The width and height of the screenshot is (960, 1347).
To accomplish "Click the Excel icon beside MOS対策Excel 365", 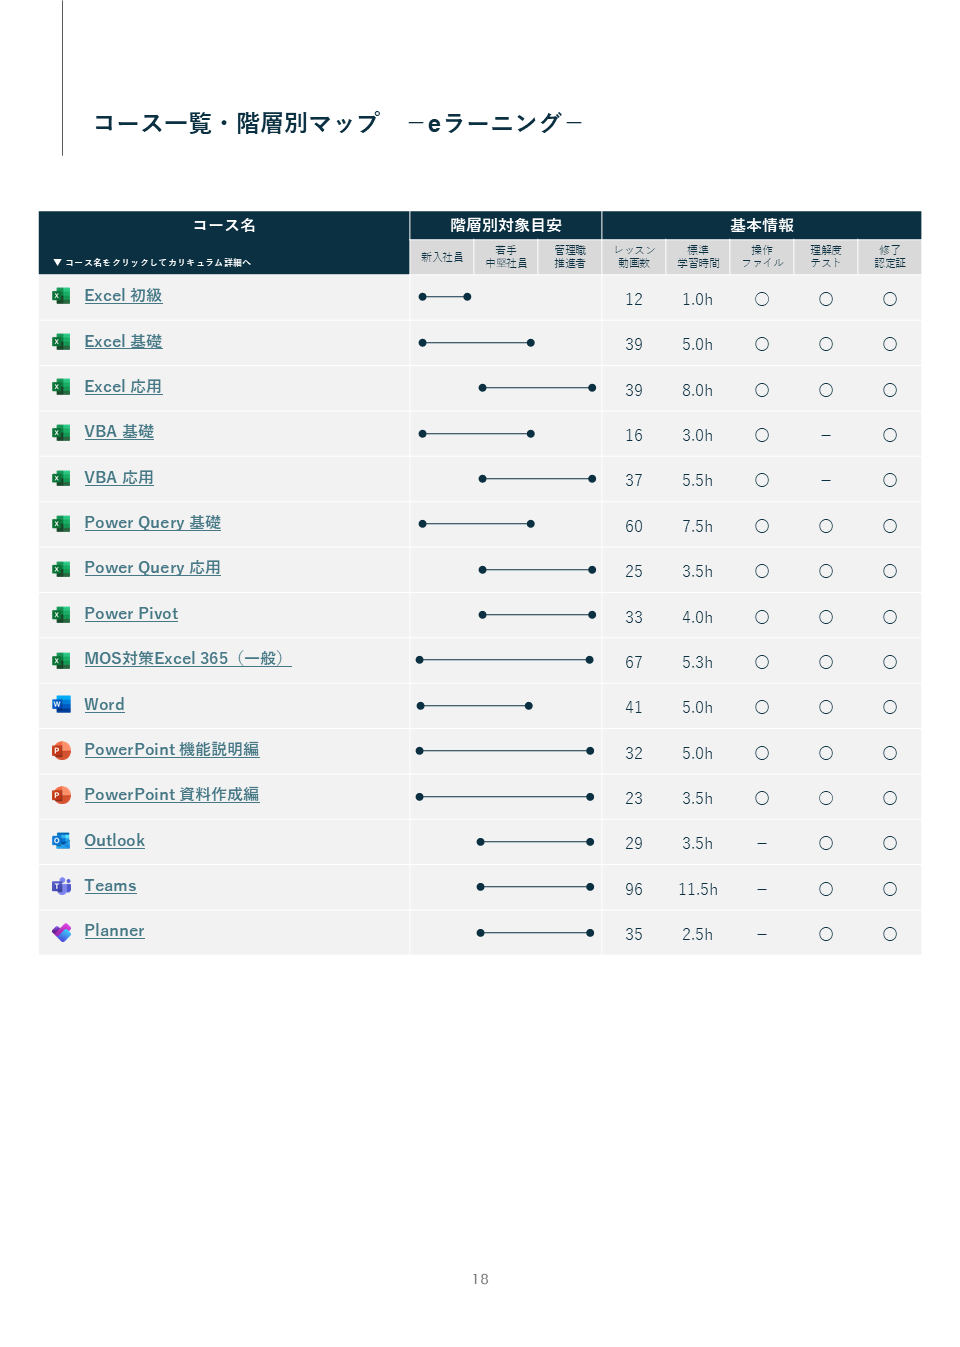I will point(61,660).
